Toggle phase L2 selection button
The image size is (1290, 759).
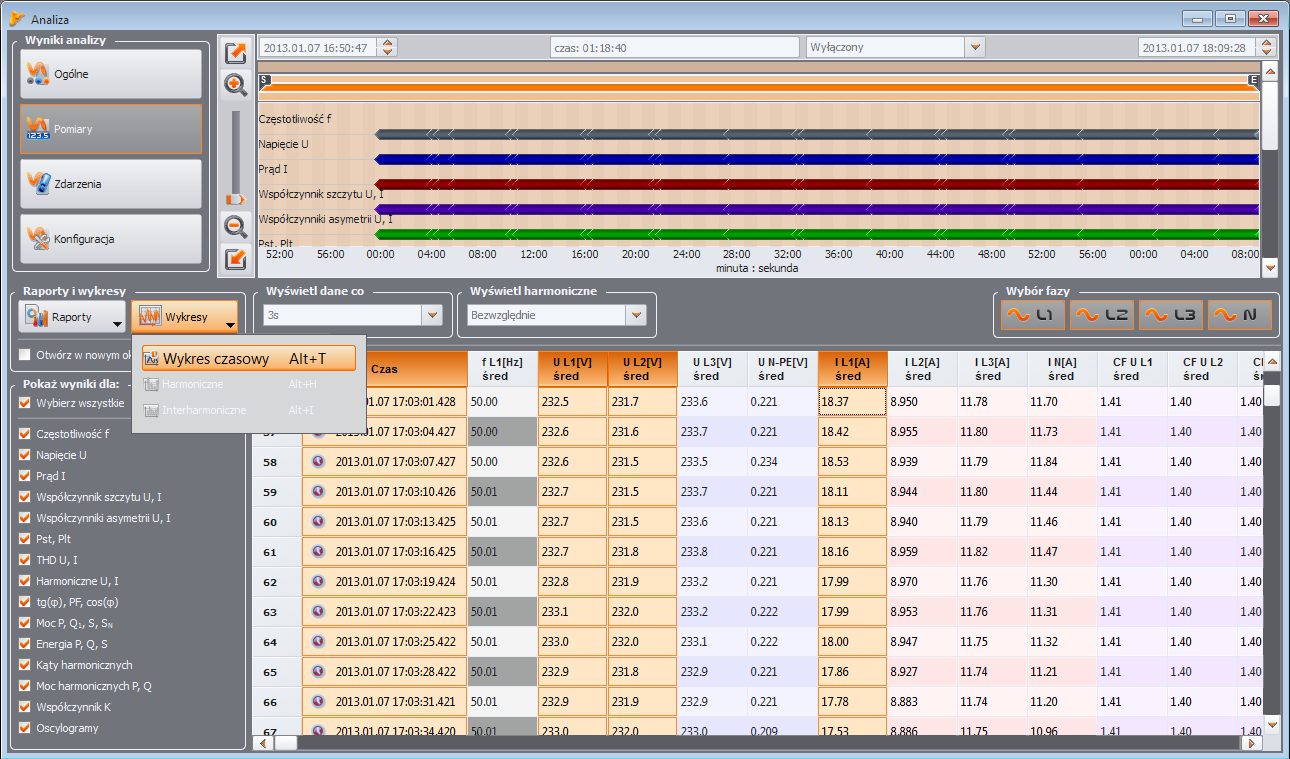1102,315
